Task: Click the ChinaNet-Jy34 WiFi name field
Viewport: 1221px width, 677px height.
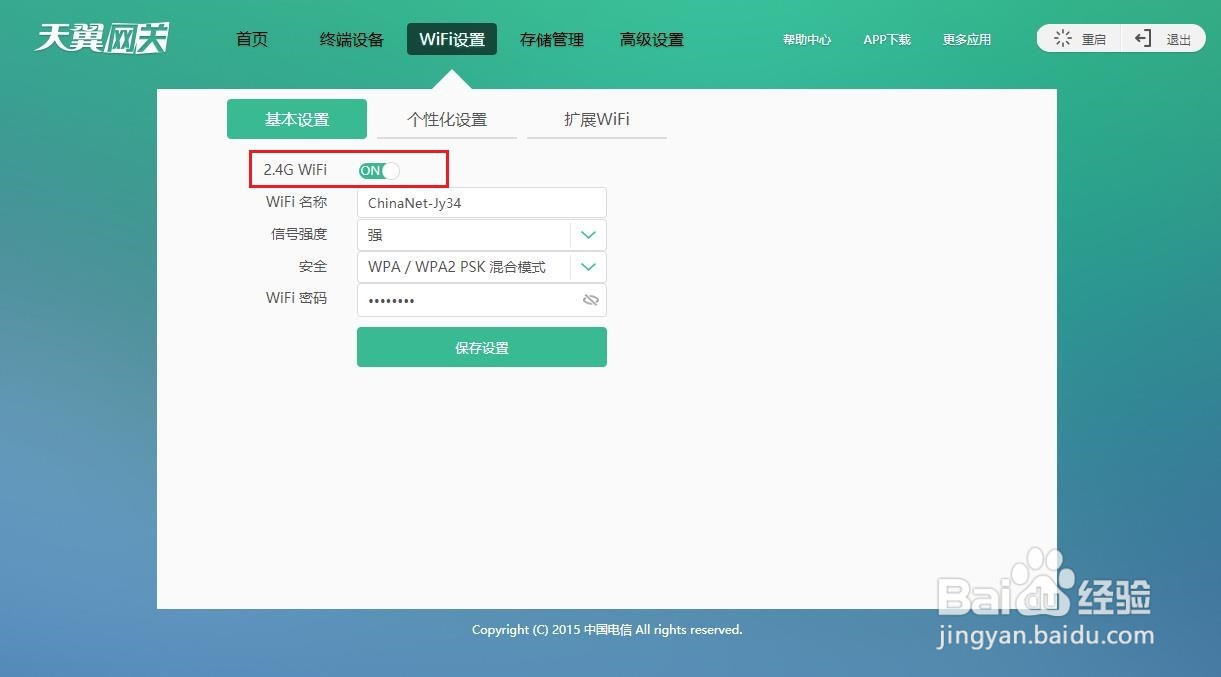Action: click(481, 202)
